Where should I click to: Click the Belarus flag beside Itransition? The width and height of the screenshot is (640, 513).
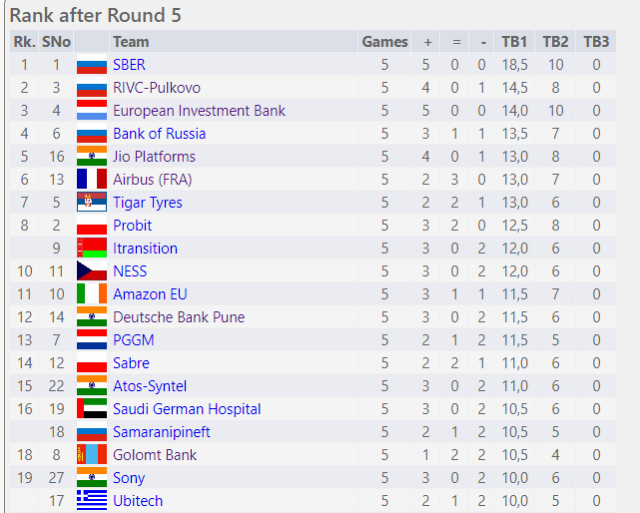(92, 248)
